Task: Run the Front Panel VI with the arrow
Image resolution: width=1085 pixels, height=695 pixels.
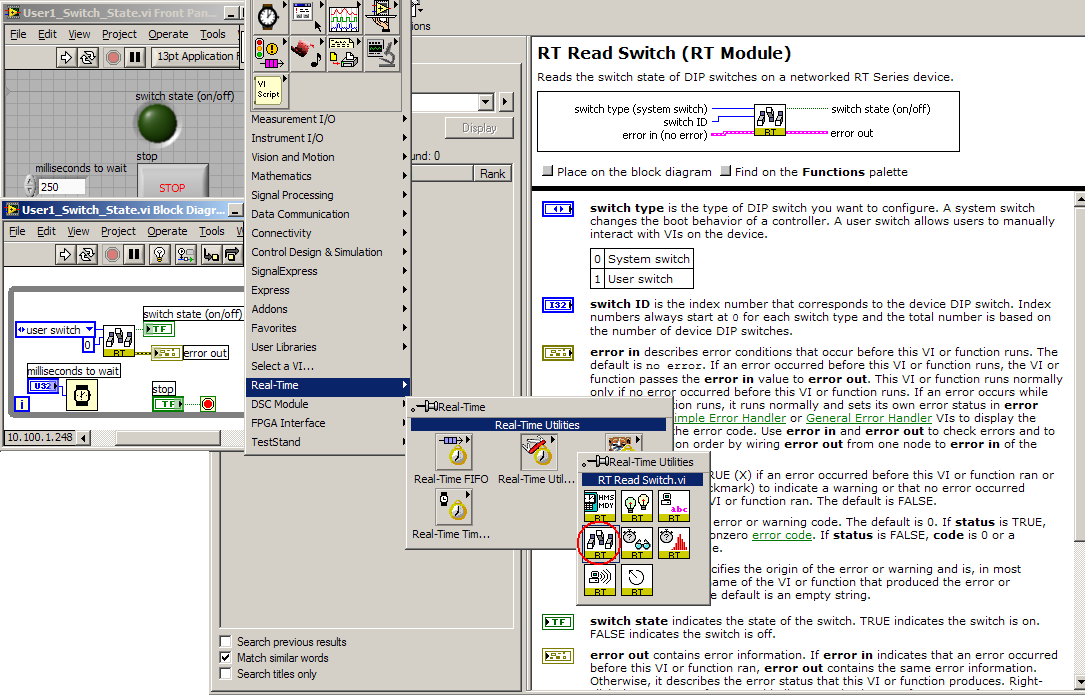Action: pos(66,57)
